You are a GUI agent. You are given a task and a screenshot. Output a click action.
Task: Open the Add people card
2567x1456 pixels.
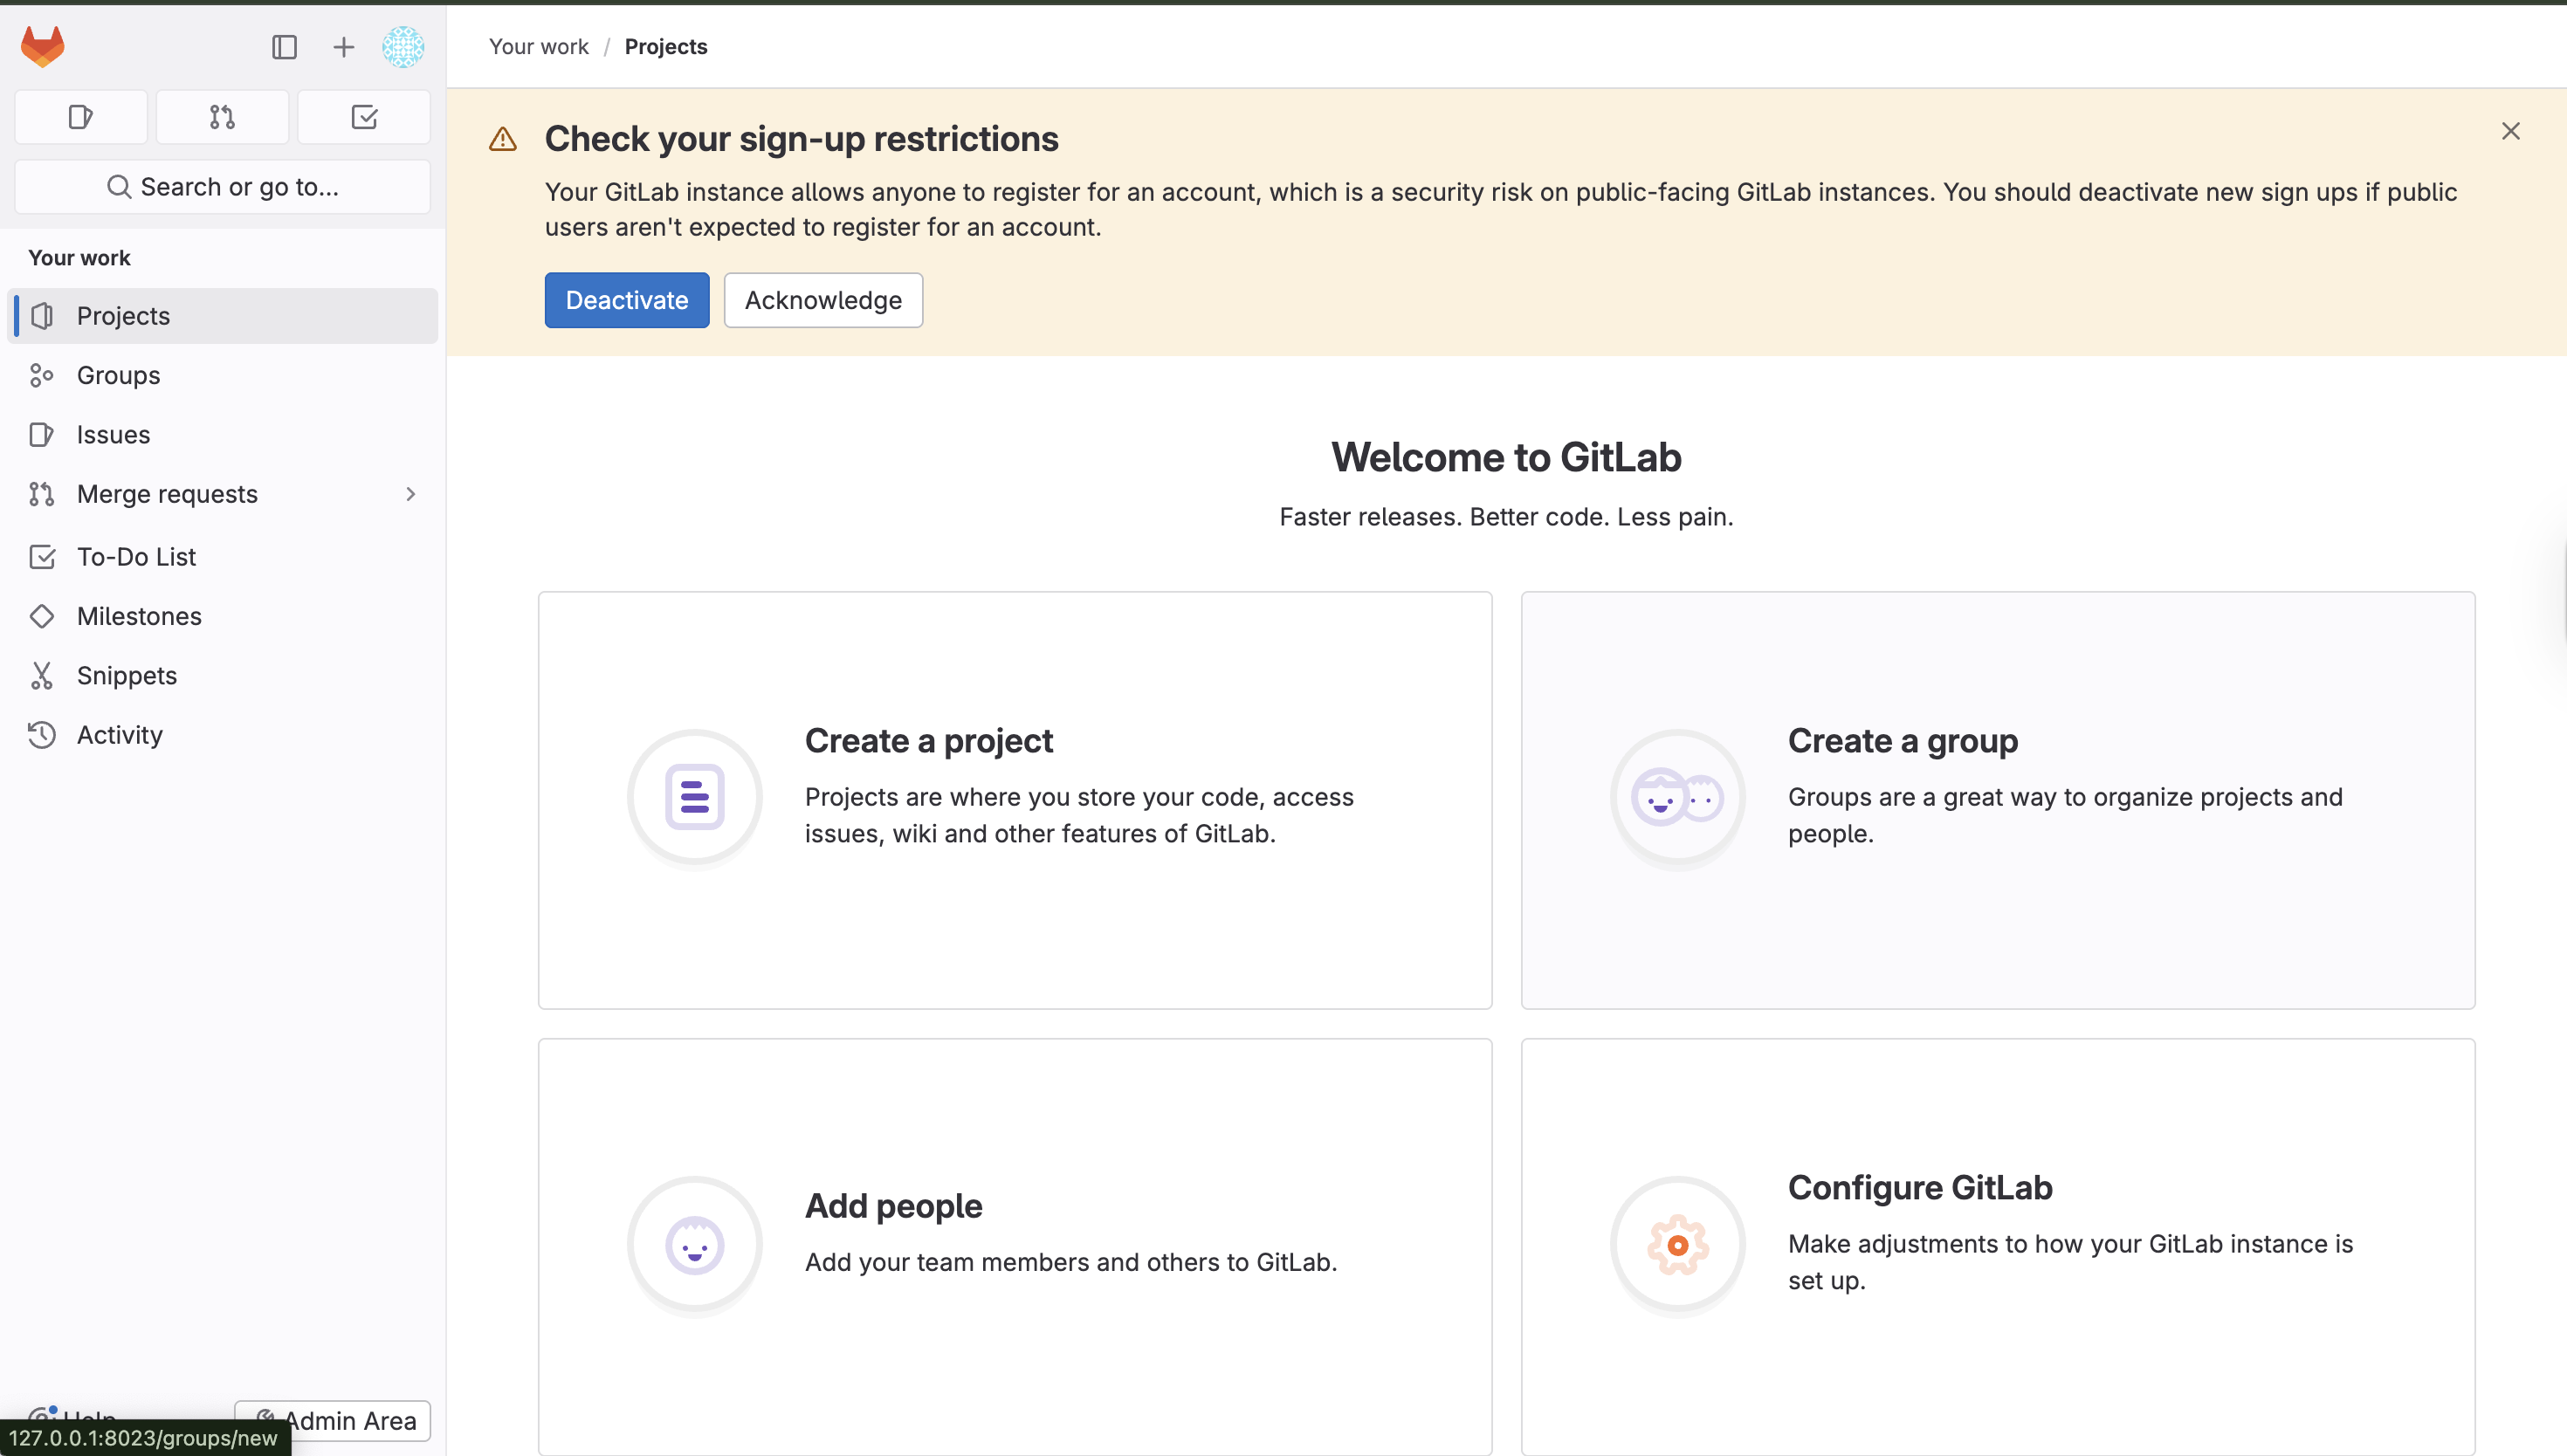click(x=1015, y=1246)
